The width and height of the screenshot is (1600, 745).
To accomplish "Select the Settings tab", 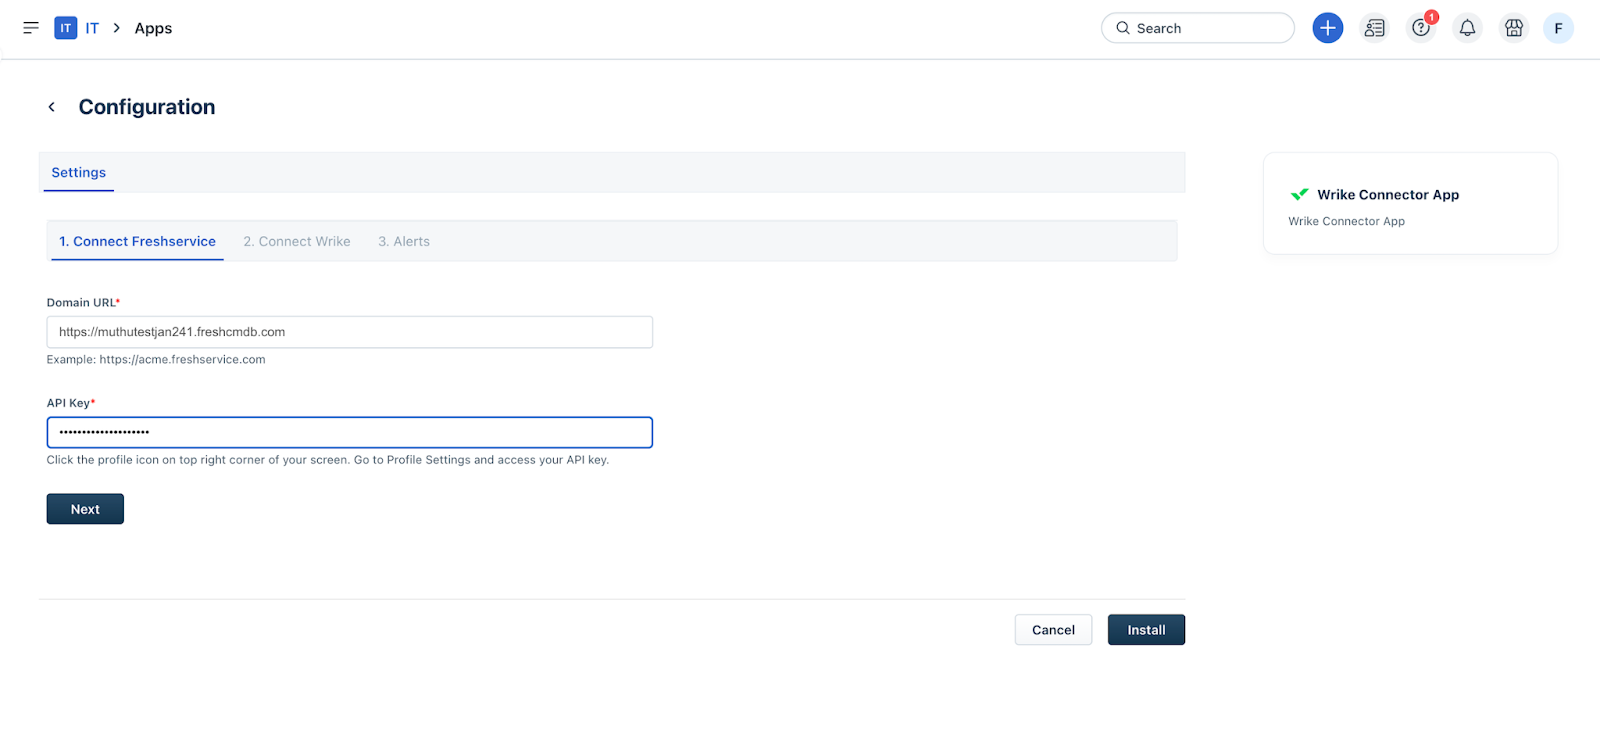I will pos(79,172).
